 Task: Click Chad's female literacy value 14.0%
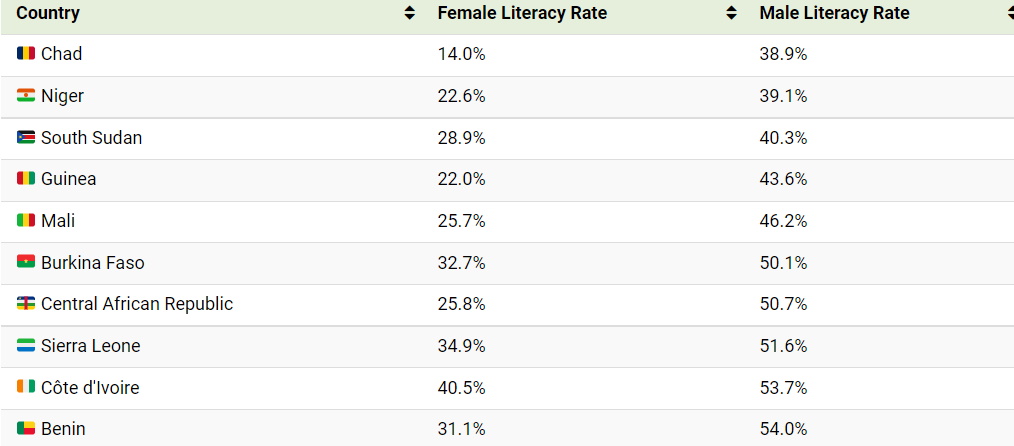click(461, 54)
